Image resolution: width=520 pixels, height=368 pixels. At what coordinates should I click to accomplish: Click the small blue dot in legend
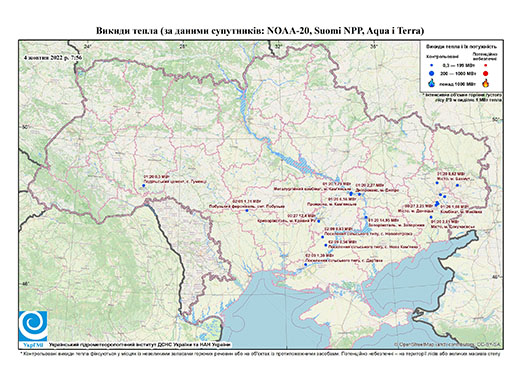(x=432, y=65)
